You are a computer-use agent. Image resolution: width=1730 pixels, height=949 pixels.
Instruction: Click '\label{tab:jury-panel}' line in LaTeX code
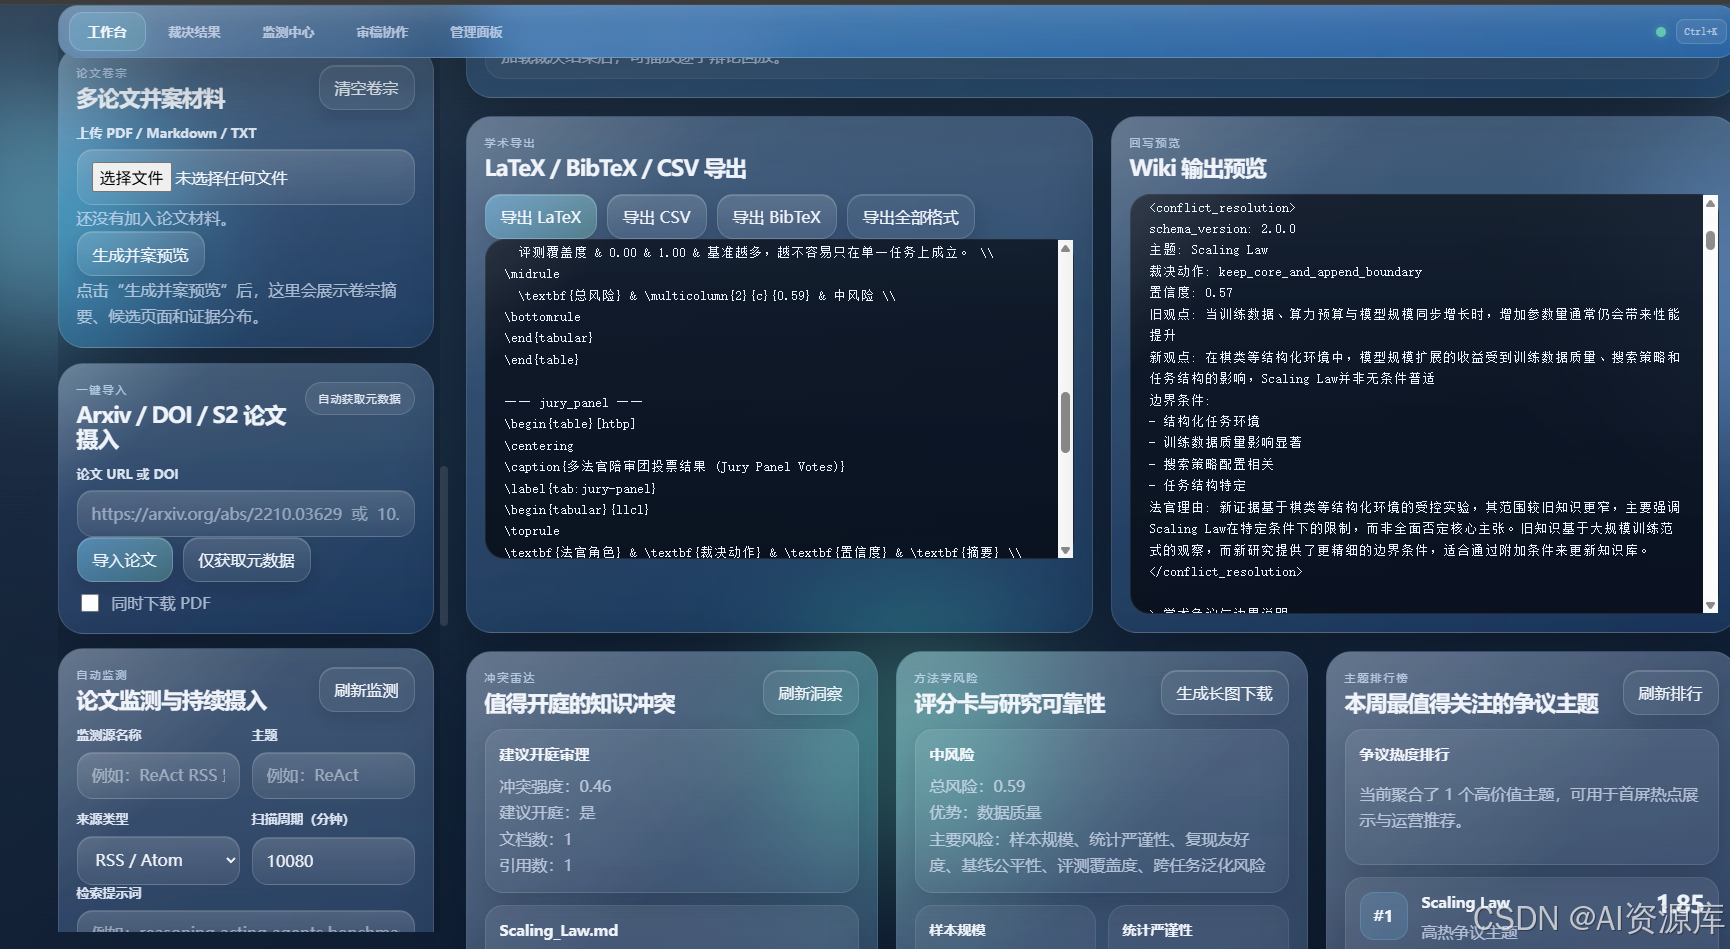[580, 488]
